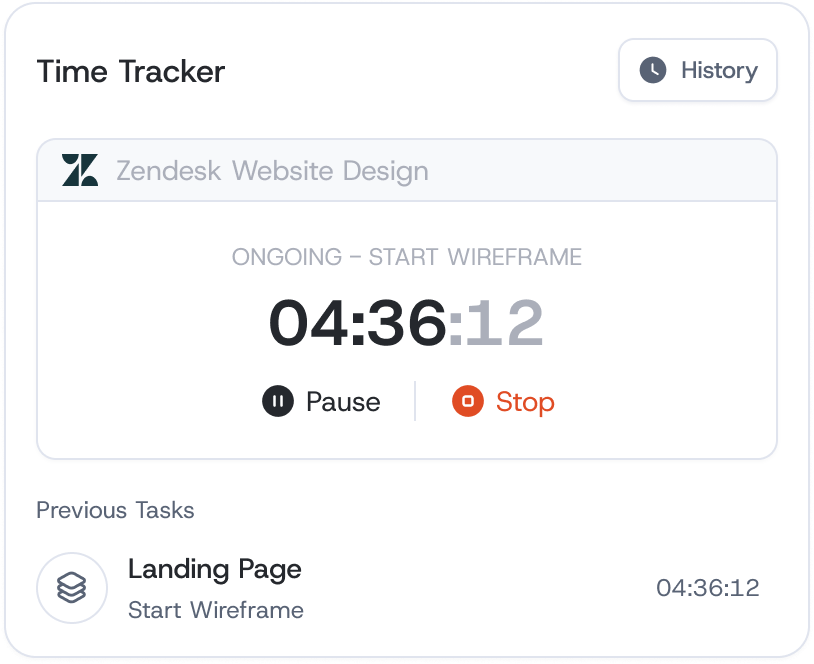Click the Previous Tasks section label
This screenshot has width=814, height=664.
[115, 510]
